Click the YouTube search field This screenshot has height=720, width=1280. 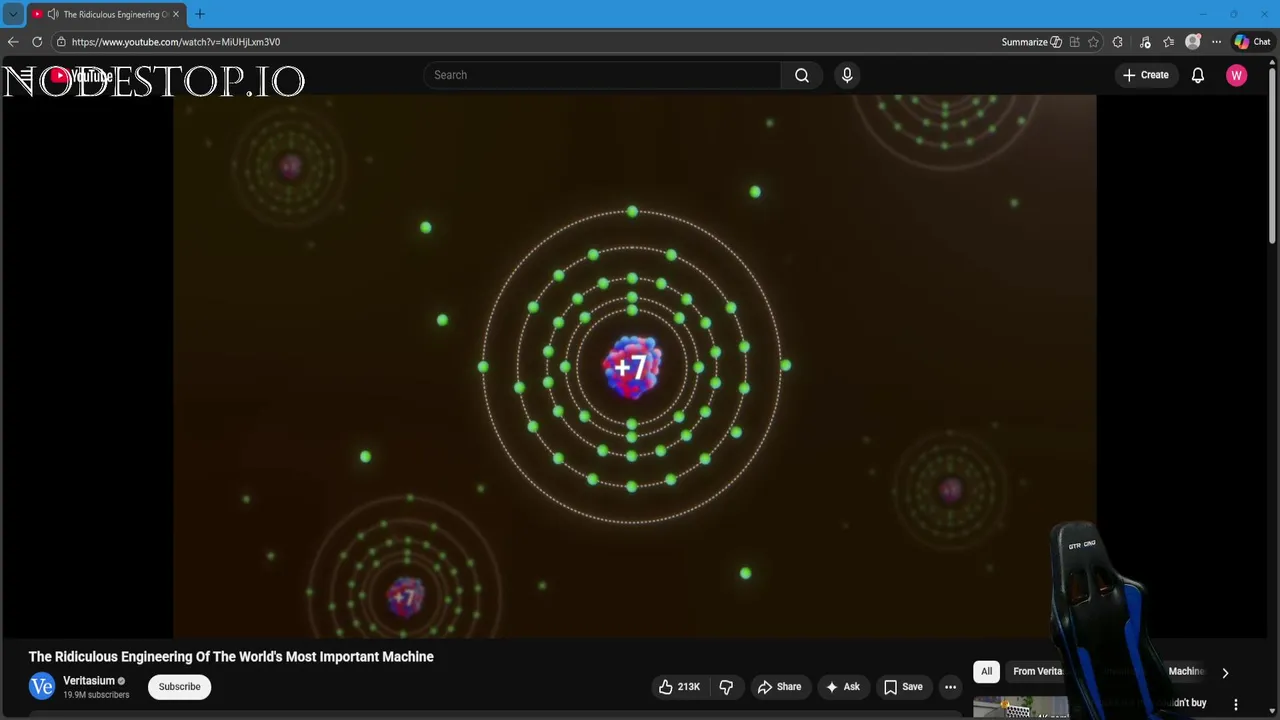tap(602, 75)
